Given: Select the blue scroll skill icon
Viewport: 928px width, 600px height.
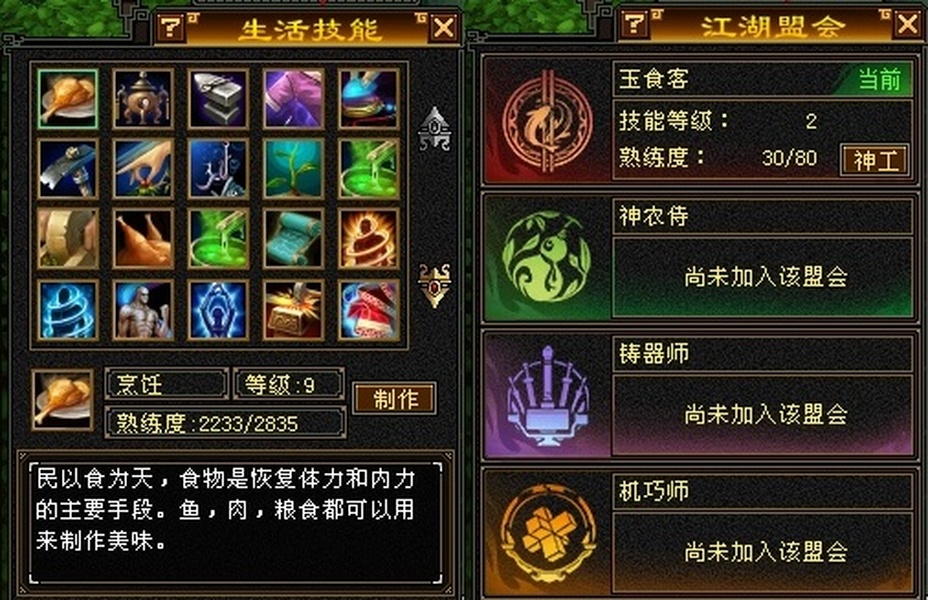Looking at the screenshot, I should (x=294, y=238).
